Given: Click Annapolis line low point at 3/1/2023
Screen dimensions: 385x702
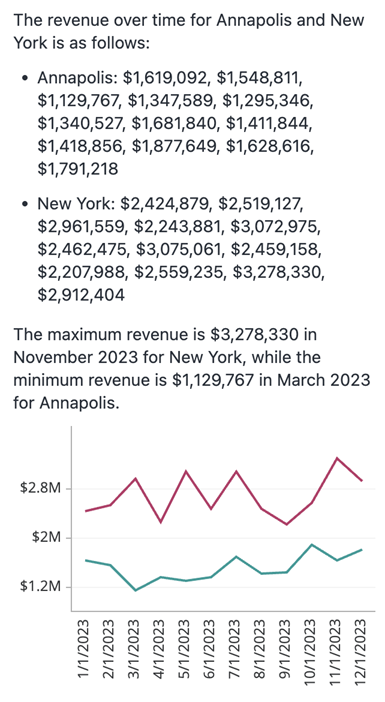Looking at the screenshot, I should [x=136, y=591].
